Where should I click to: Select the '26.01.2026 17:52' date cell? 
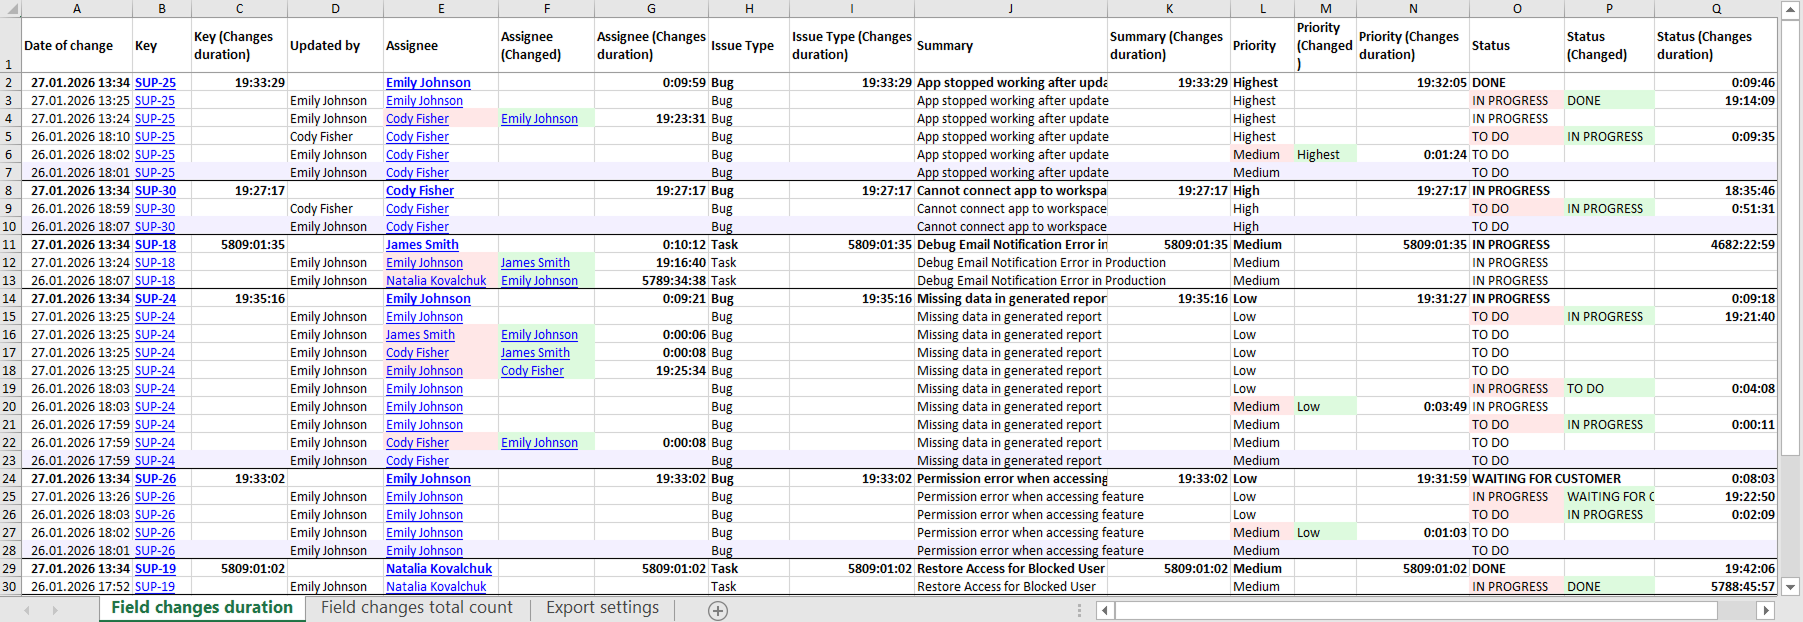tap(77, 587)
